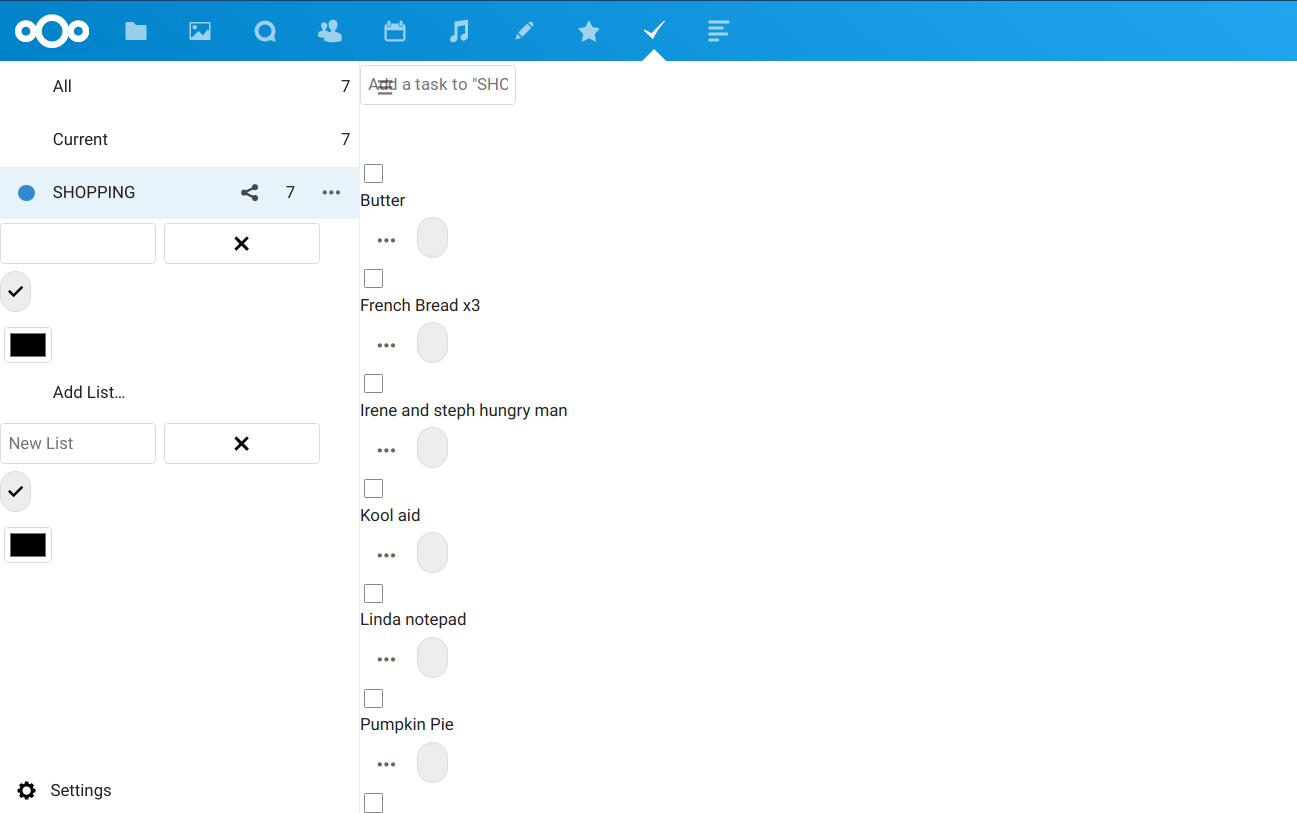
Task: Open the Talk chat icon
Action: point(265,31)
